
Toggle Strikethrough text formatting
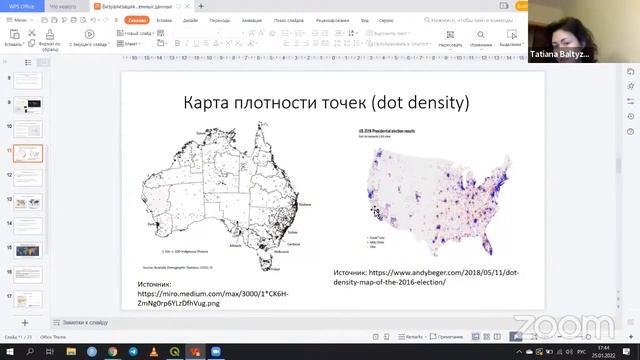tap(206, 43)
